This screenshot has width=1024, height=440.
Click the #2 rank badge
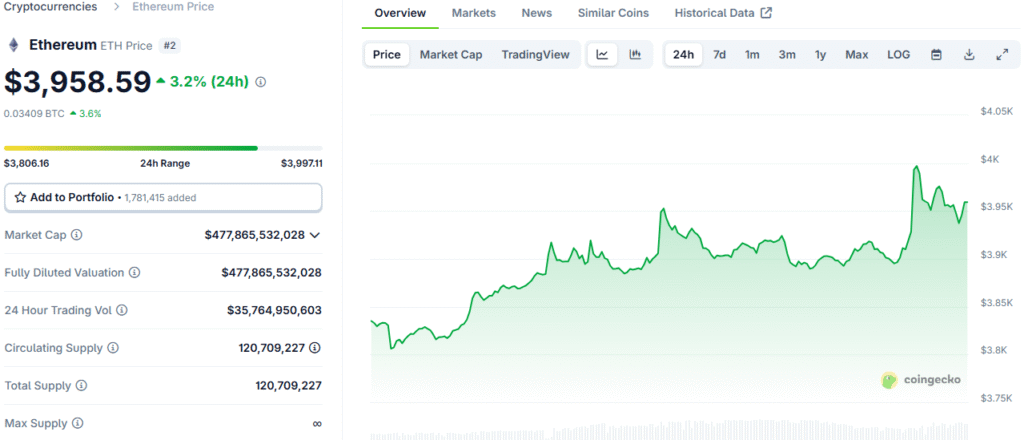pyautogui.click(x=170, y=46)
